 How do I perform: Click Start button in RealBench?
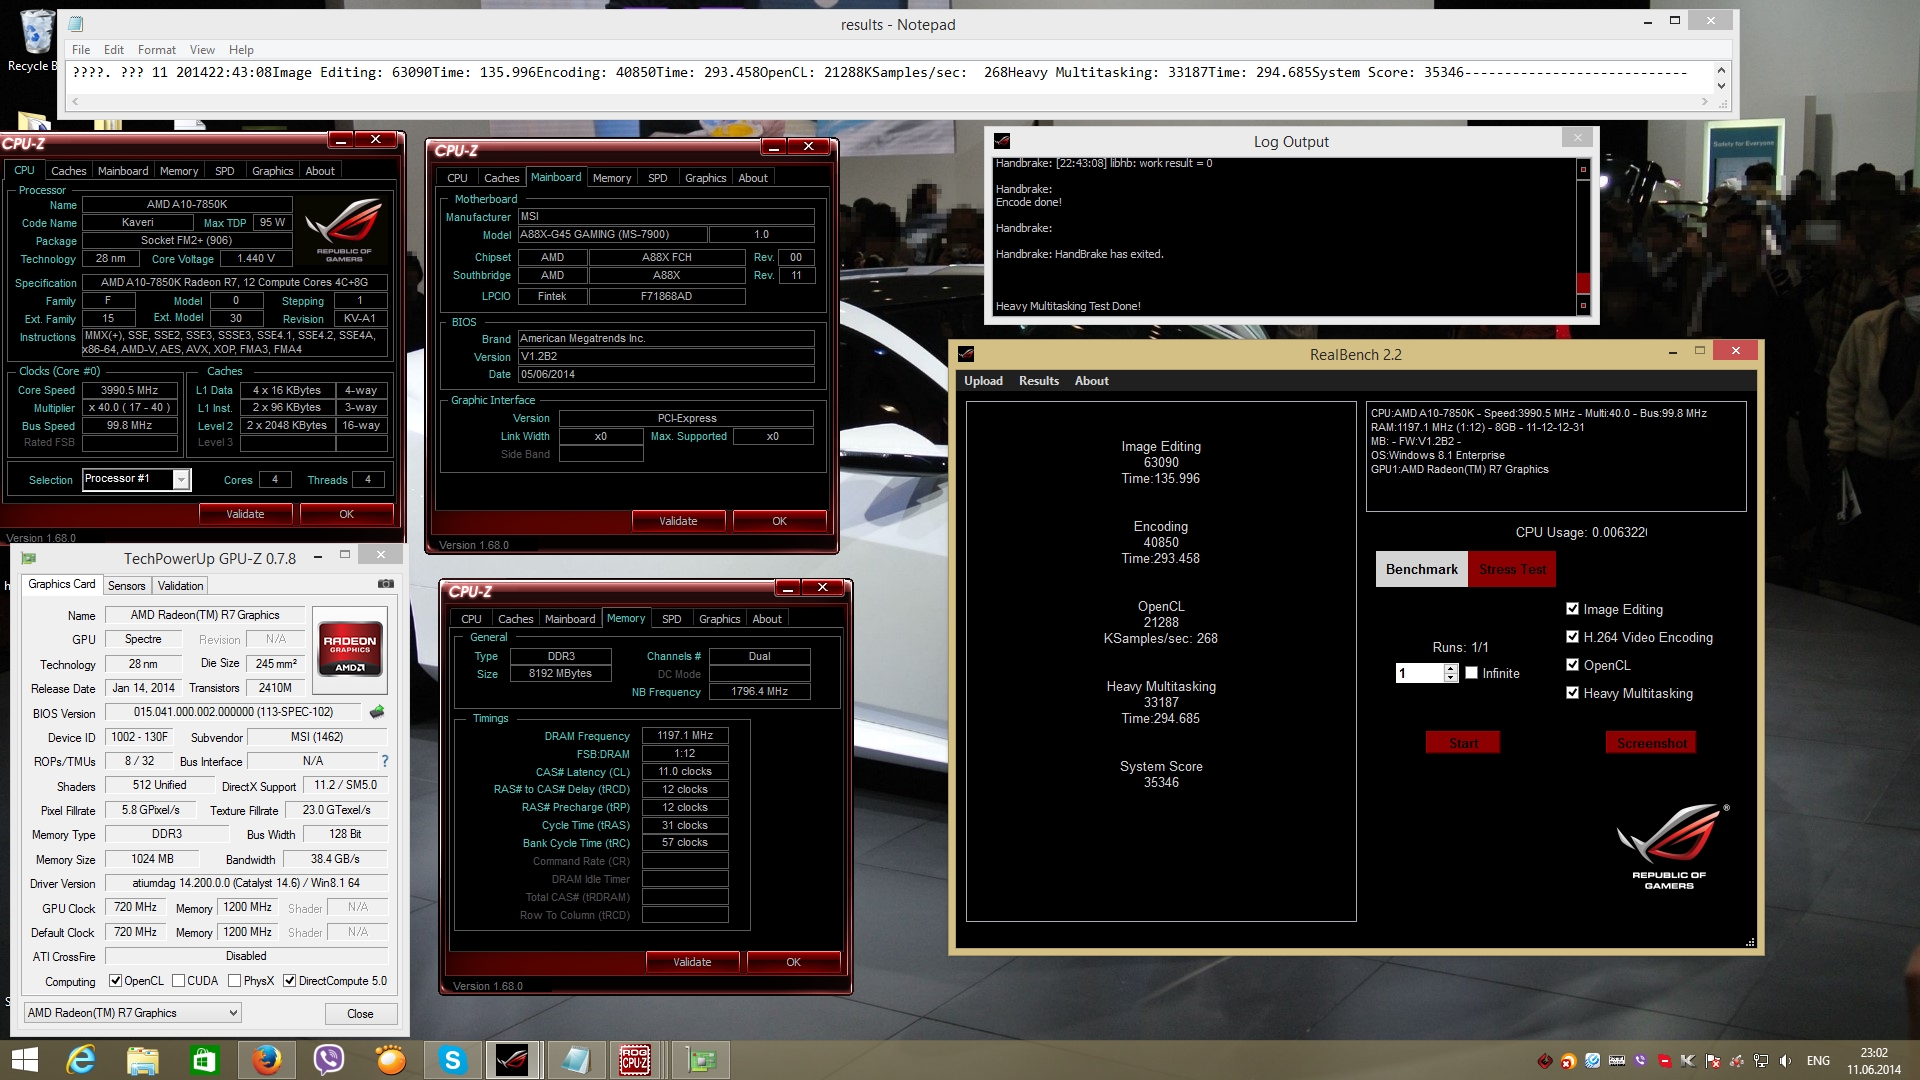tap(1463, 743)
